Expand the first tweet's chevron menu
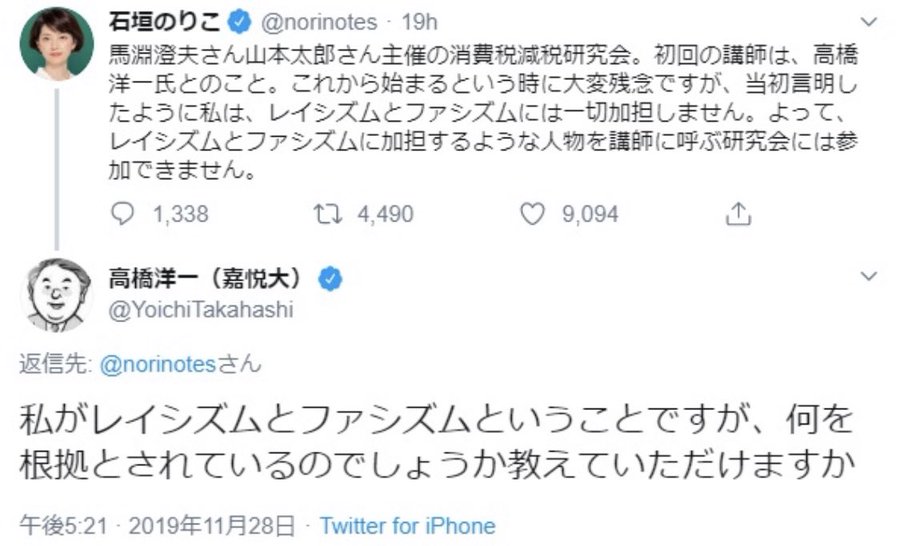Screen dimensions: 900x546 click(x=869, y=22)
